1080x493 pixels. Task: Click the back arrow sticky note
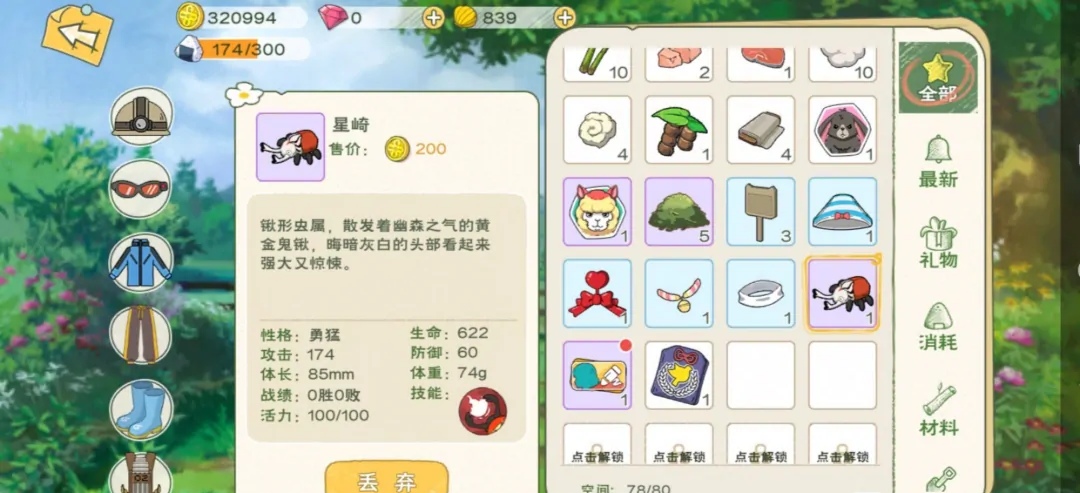coord(77,34)
